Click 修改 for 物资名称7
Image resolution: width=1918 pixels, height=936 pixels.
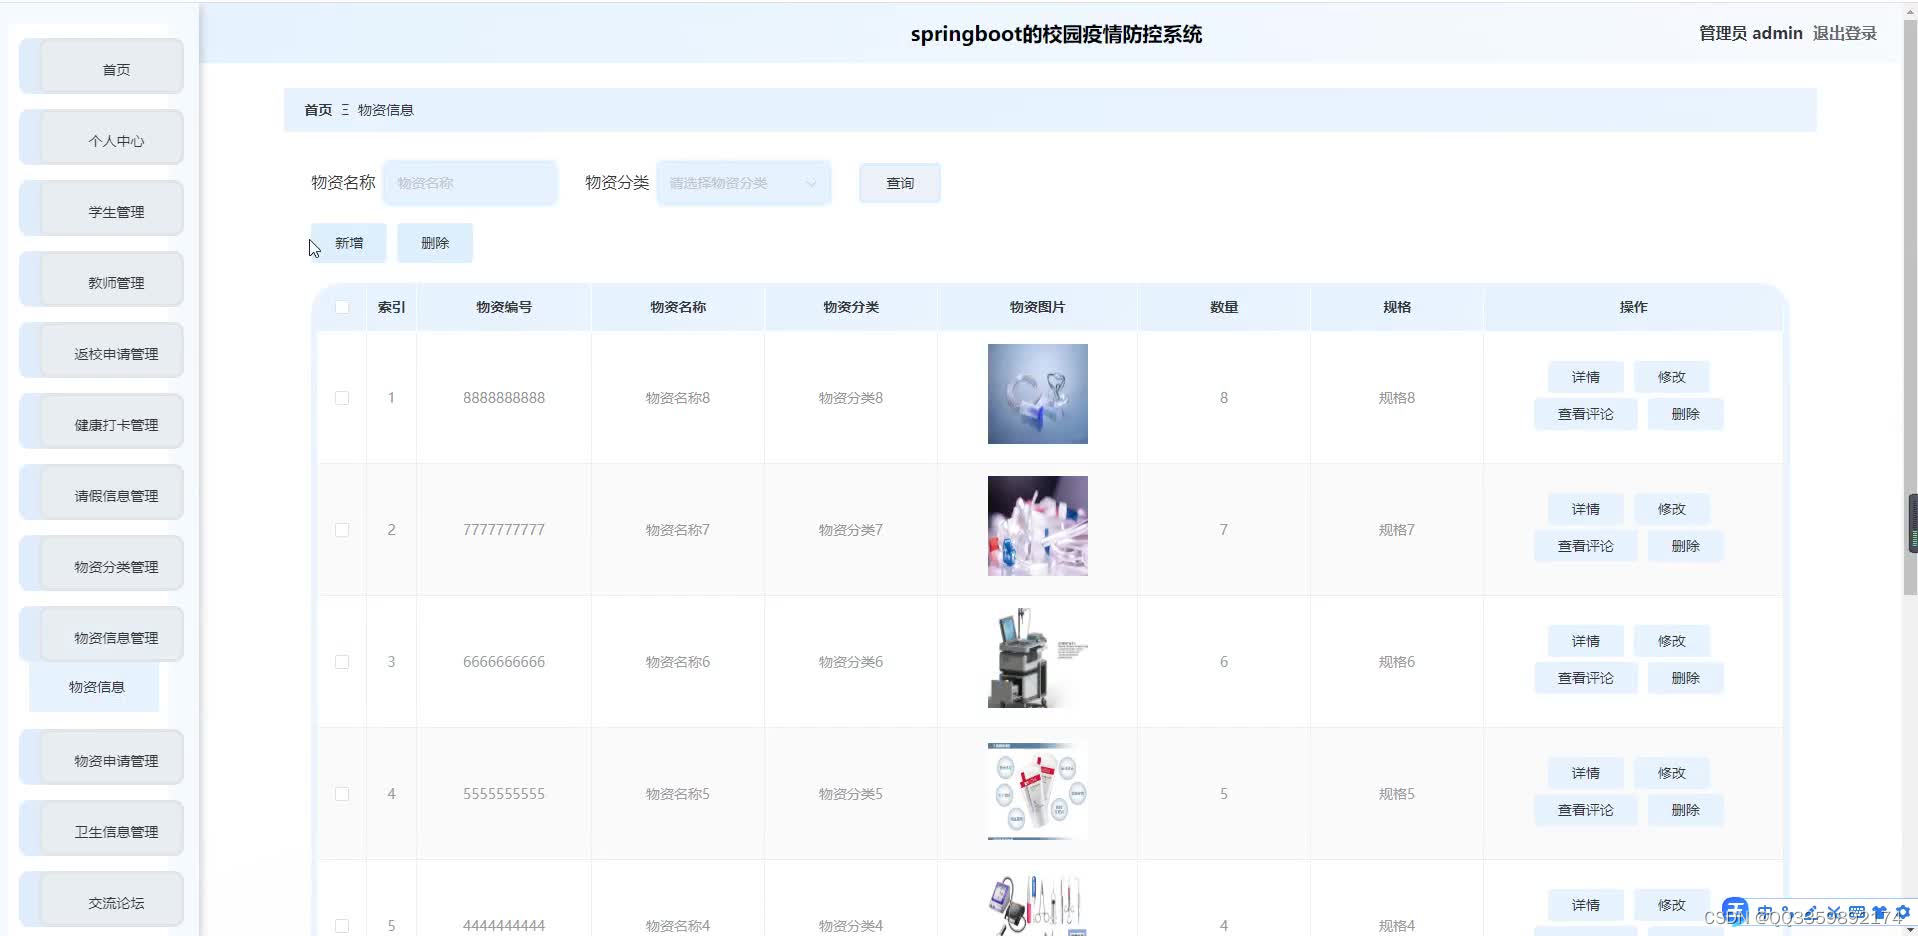[1672, 509]
